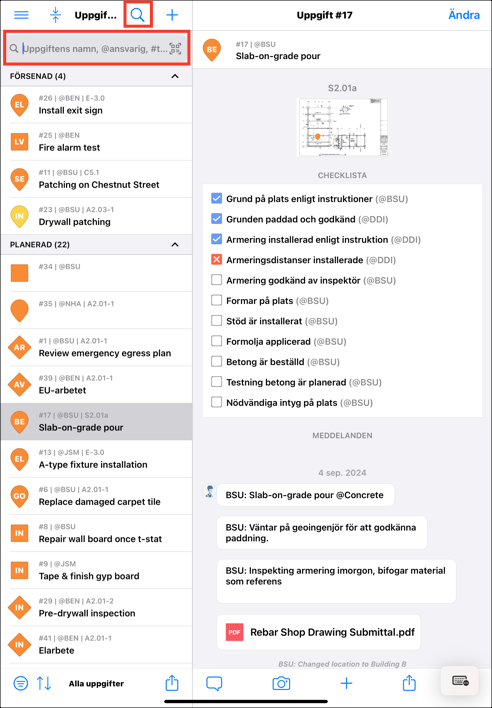
Task: Open the filter icon at bottom left
Action: [x=20, y=683]
